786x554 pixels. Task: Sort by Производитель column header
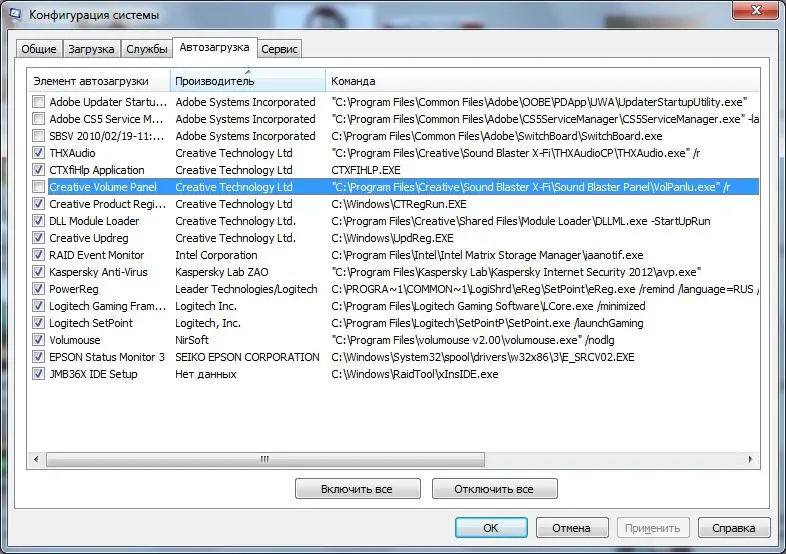[248, 81]
